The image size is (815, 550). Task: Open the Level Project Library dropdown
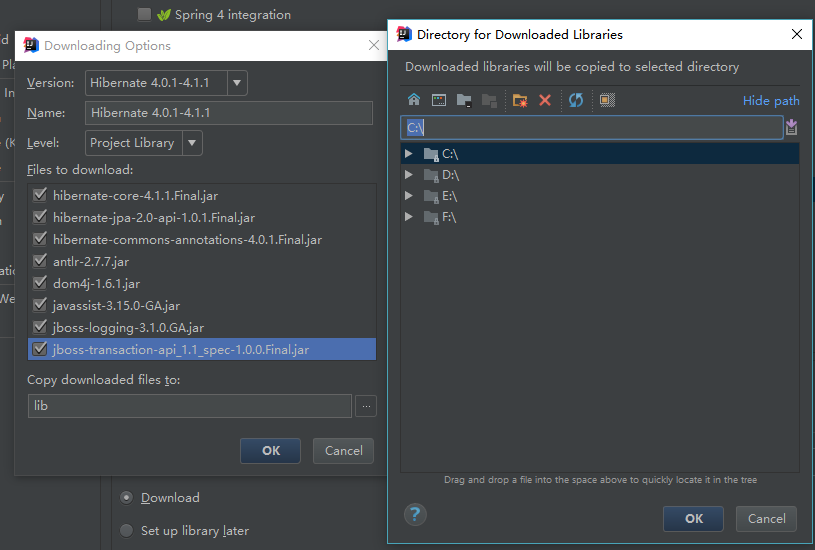click(193, 143)
